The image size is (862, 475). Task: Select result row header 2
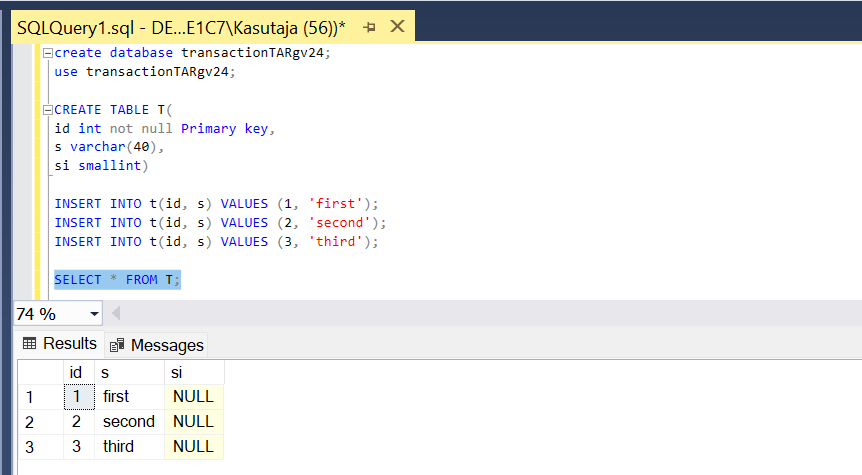(x=41, y=422)
